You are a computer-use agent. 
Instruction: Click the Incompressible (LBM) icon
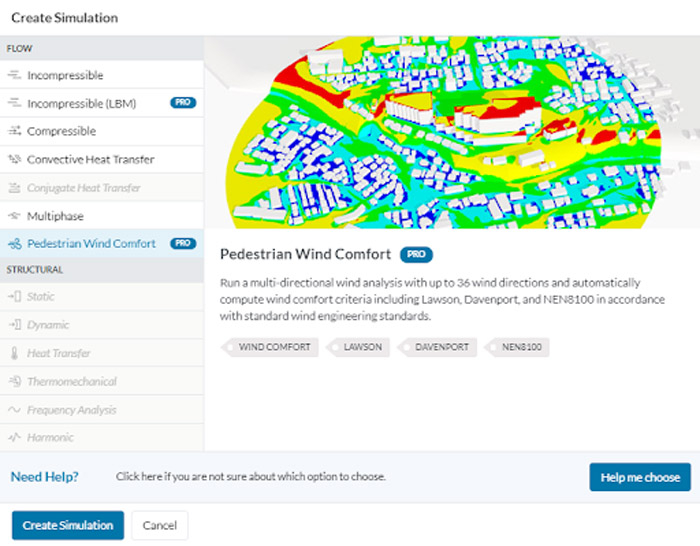[15, 103]
